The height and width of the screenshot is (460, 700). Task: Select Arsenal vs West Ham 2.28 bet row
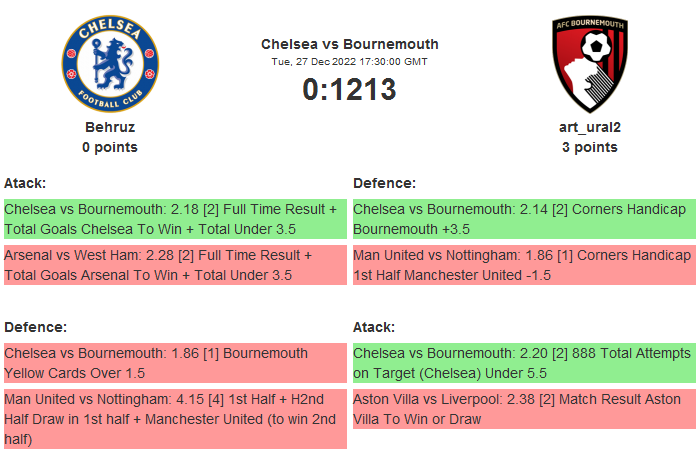pos(174,265)
